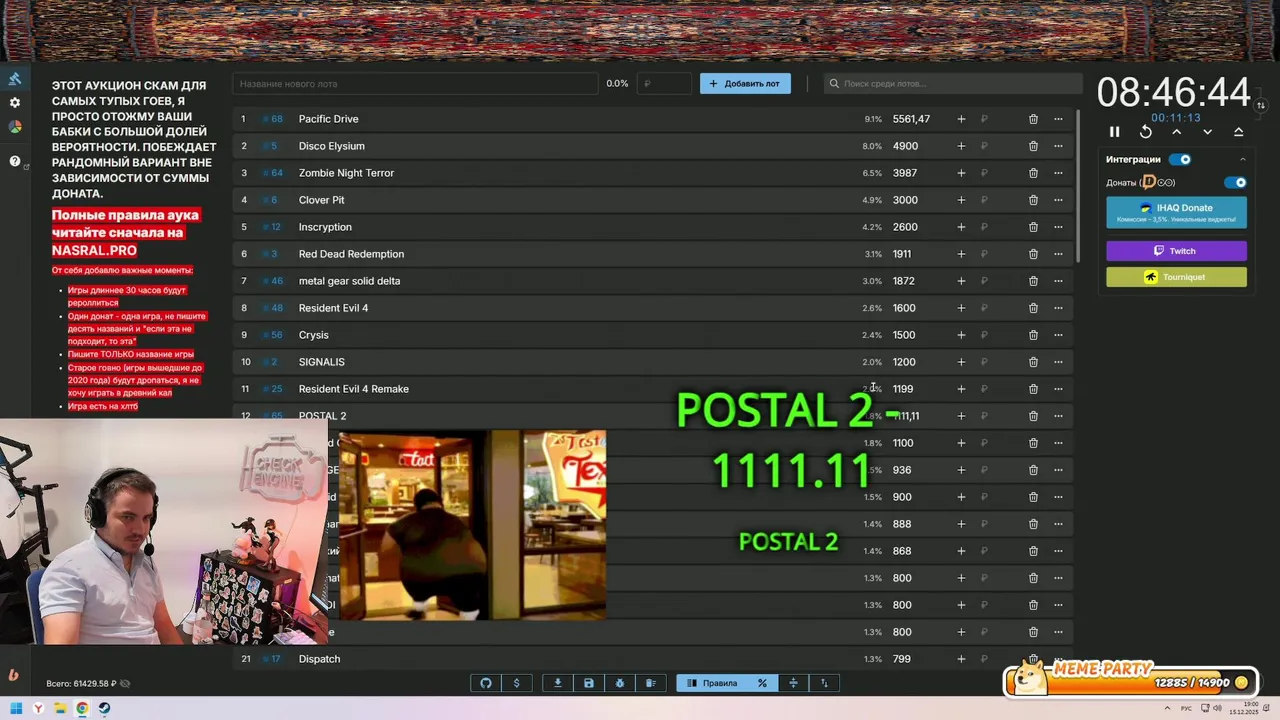The image size is (1280, 720).
Task: Click the Red Dead Redemption lot name
Action: tap(351, 254)
